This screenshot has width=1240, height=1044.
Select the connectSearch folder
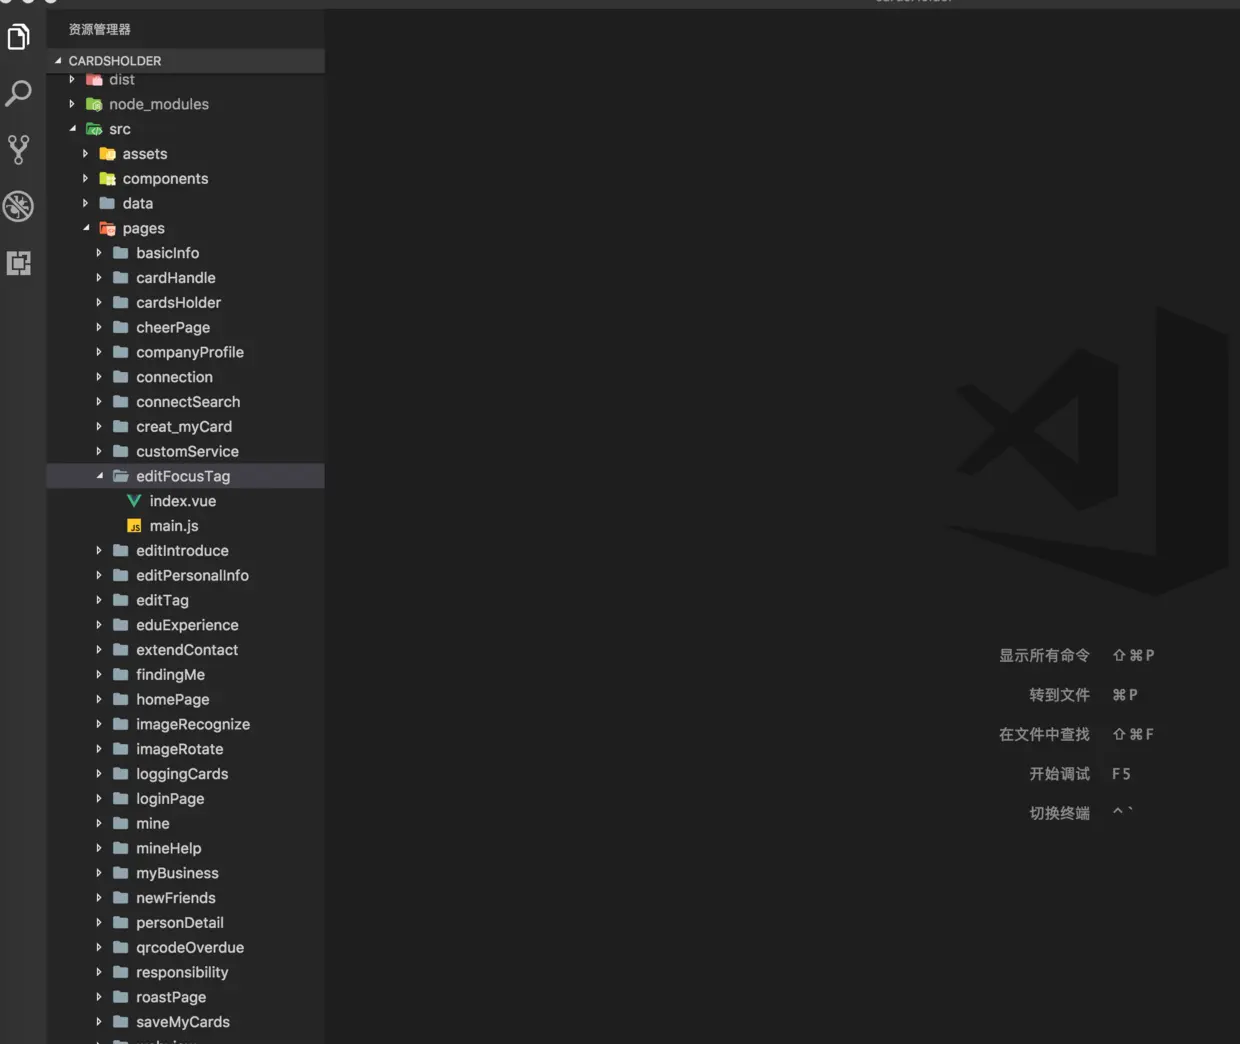point(186,402)
